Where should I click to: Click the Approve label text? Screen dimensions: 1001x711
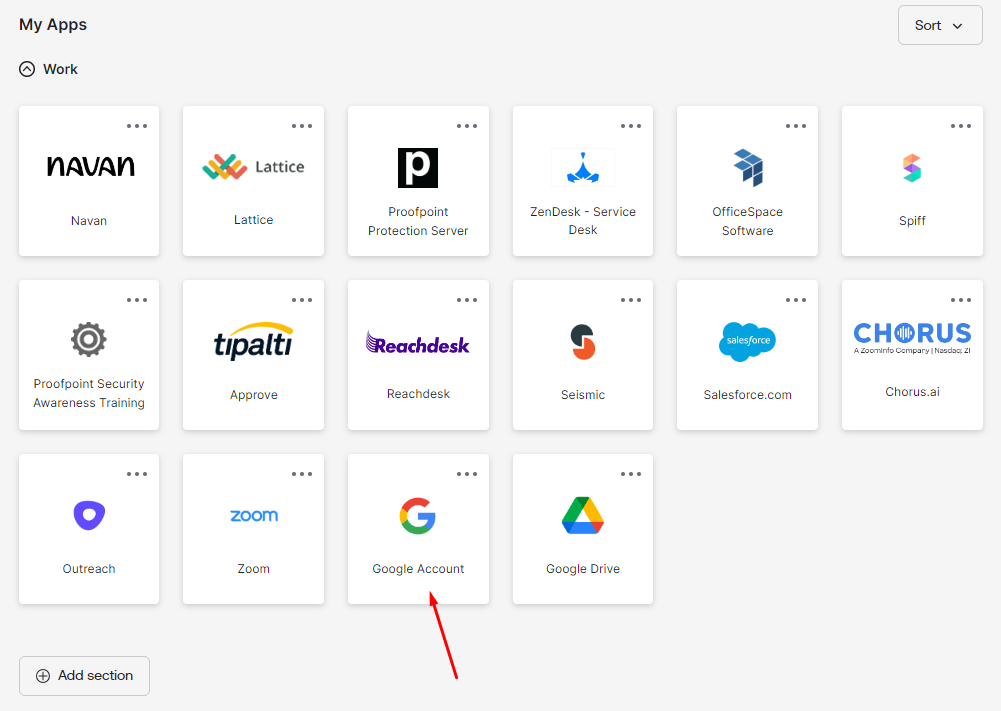click(253, 395)
